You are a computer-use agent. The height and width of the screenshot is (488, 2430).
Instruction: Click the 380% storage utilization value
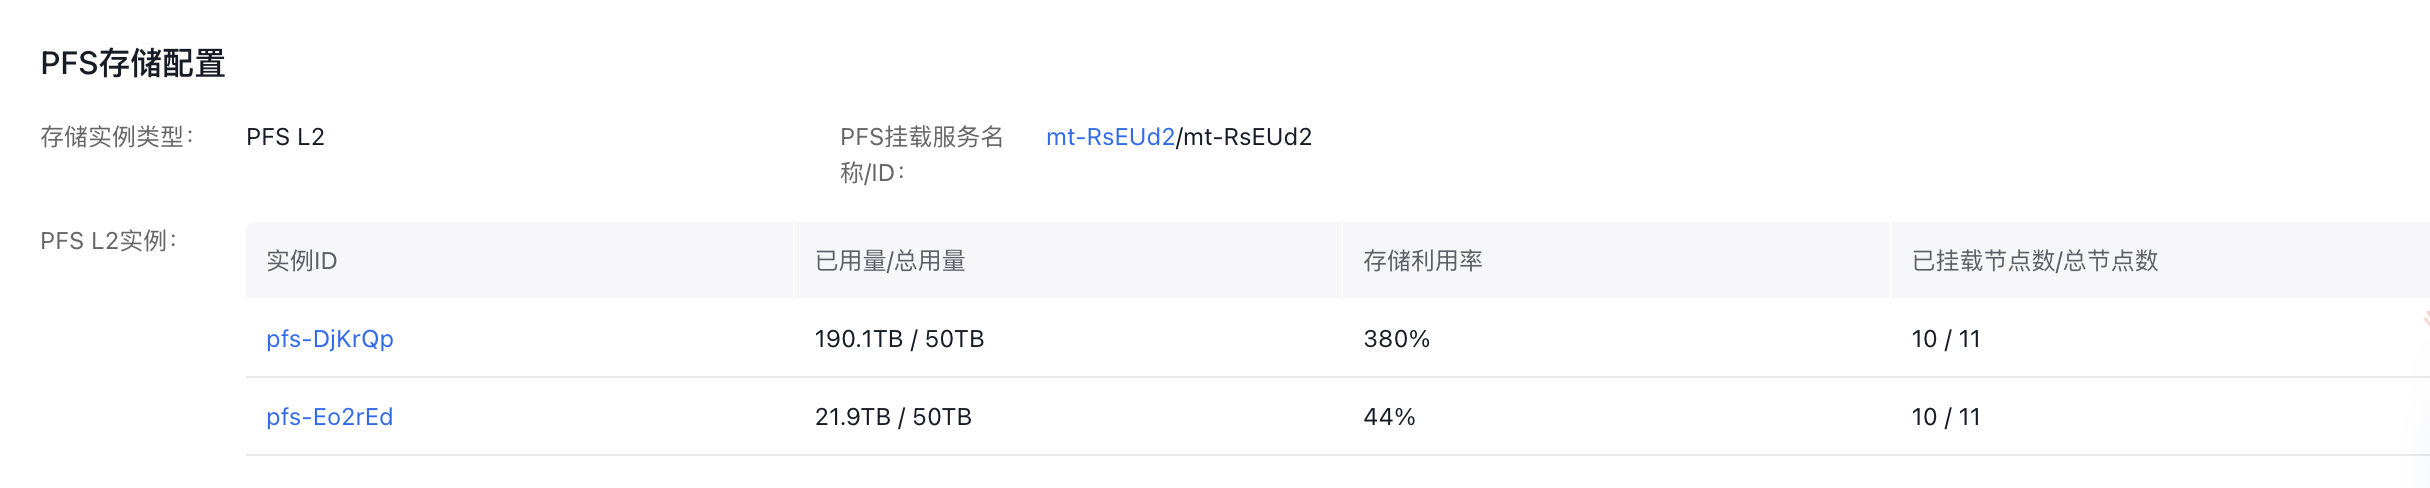[x=1396, y=339]
